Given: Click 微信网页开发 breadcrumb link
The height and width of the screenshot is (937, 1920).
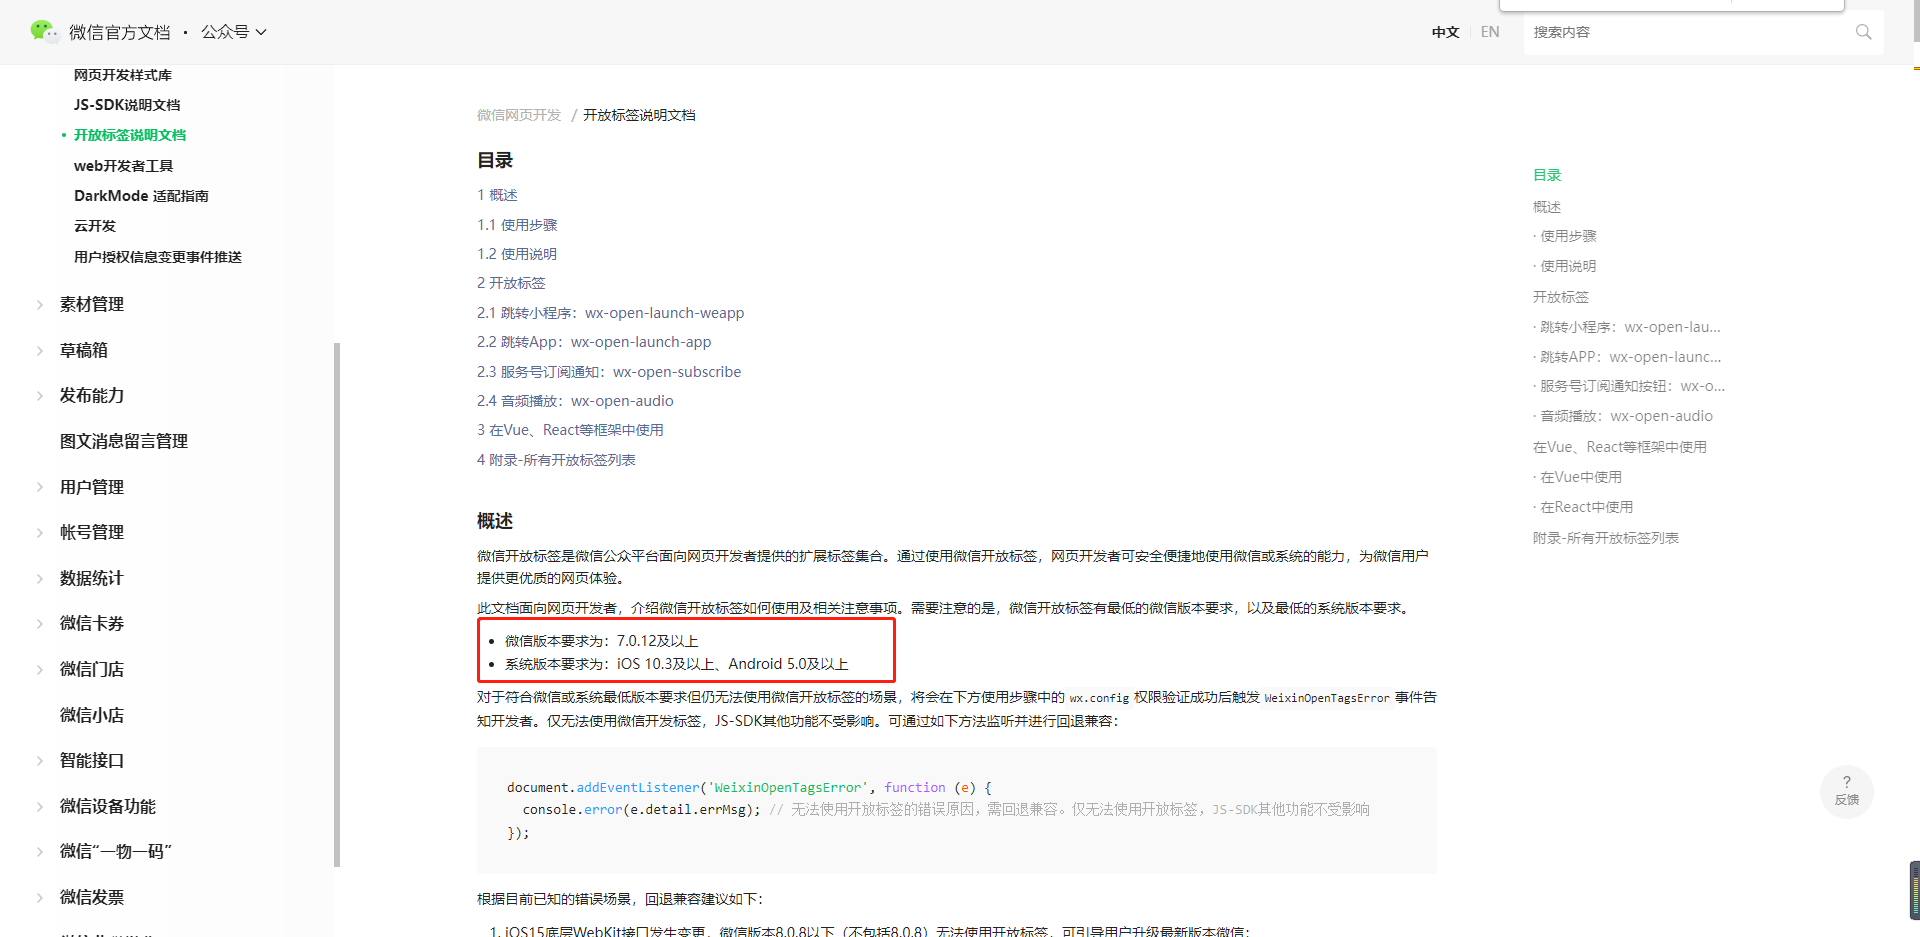Looking at the screenshot, I should click(x=519, y=115).
